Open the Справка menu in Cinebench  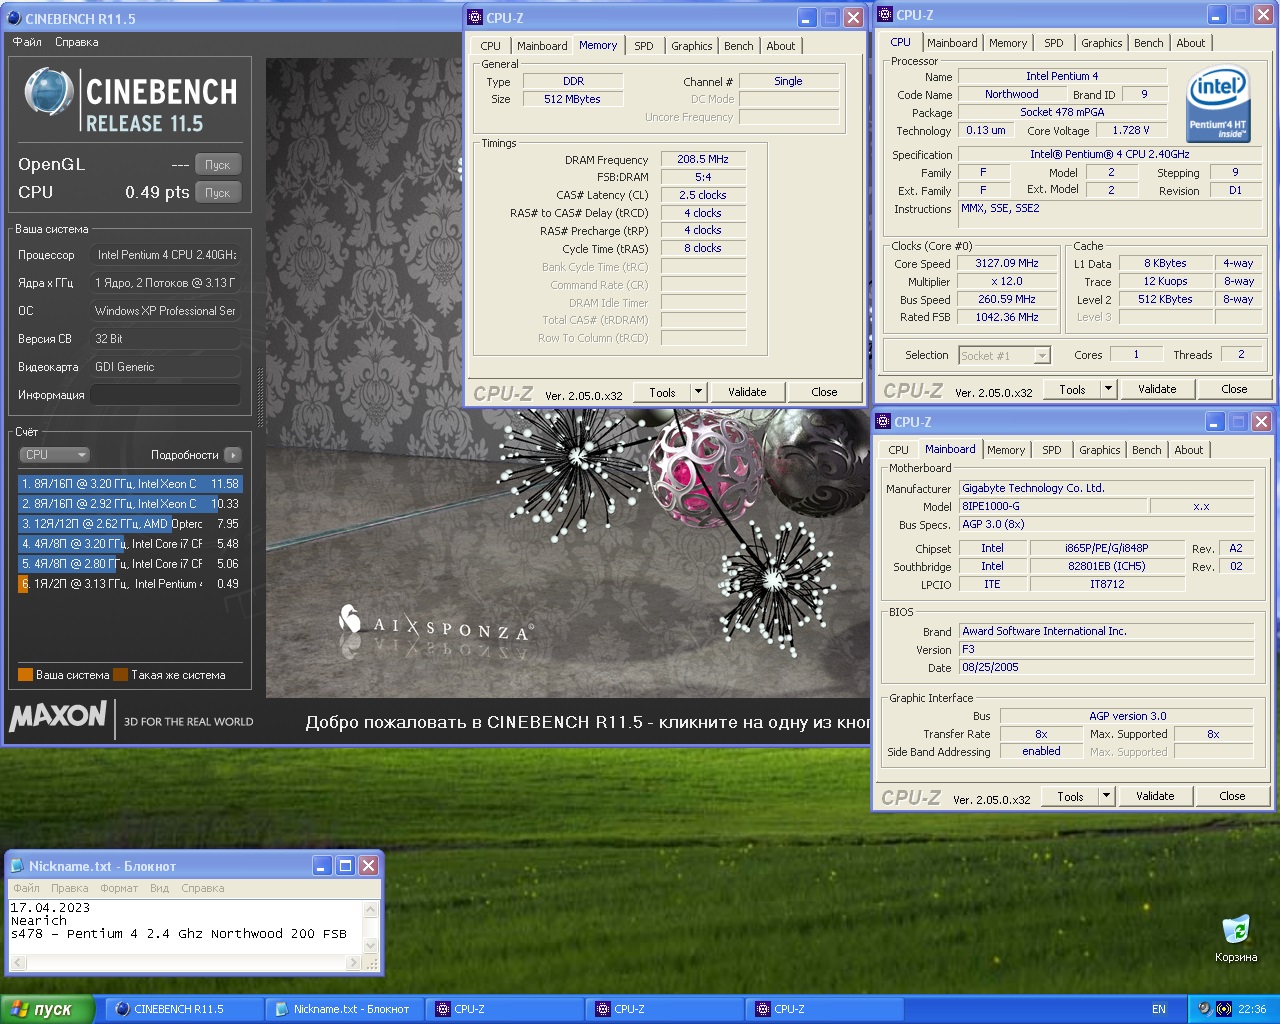[x=77, y=42]
